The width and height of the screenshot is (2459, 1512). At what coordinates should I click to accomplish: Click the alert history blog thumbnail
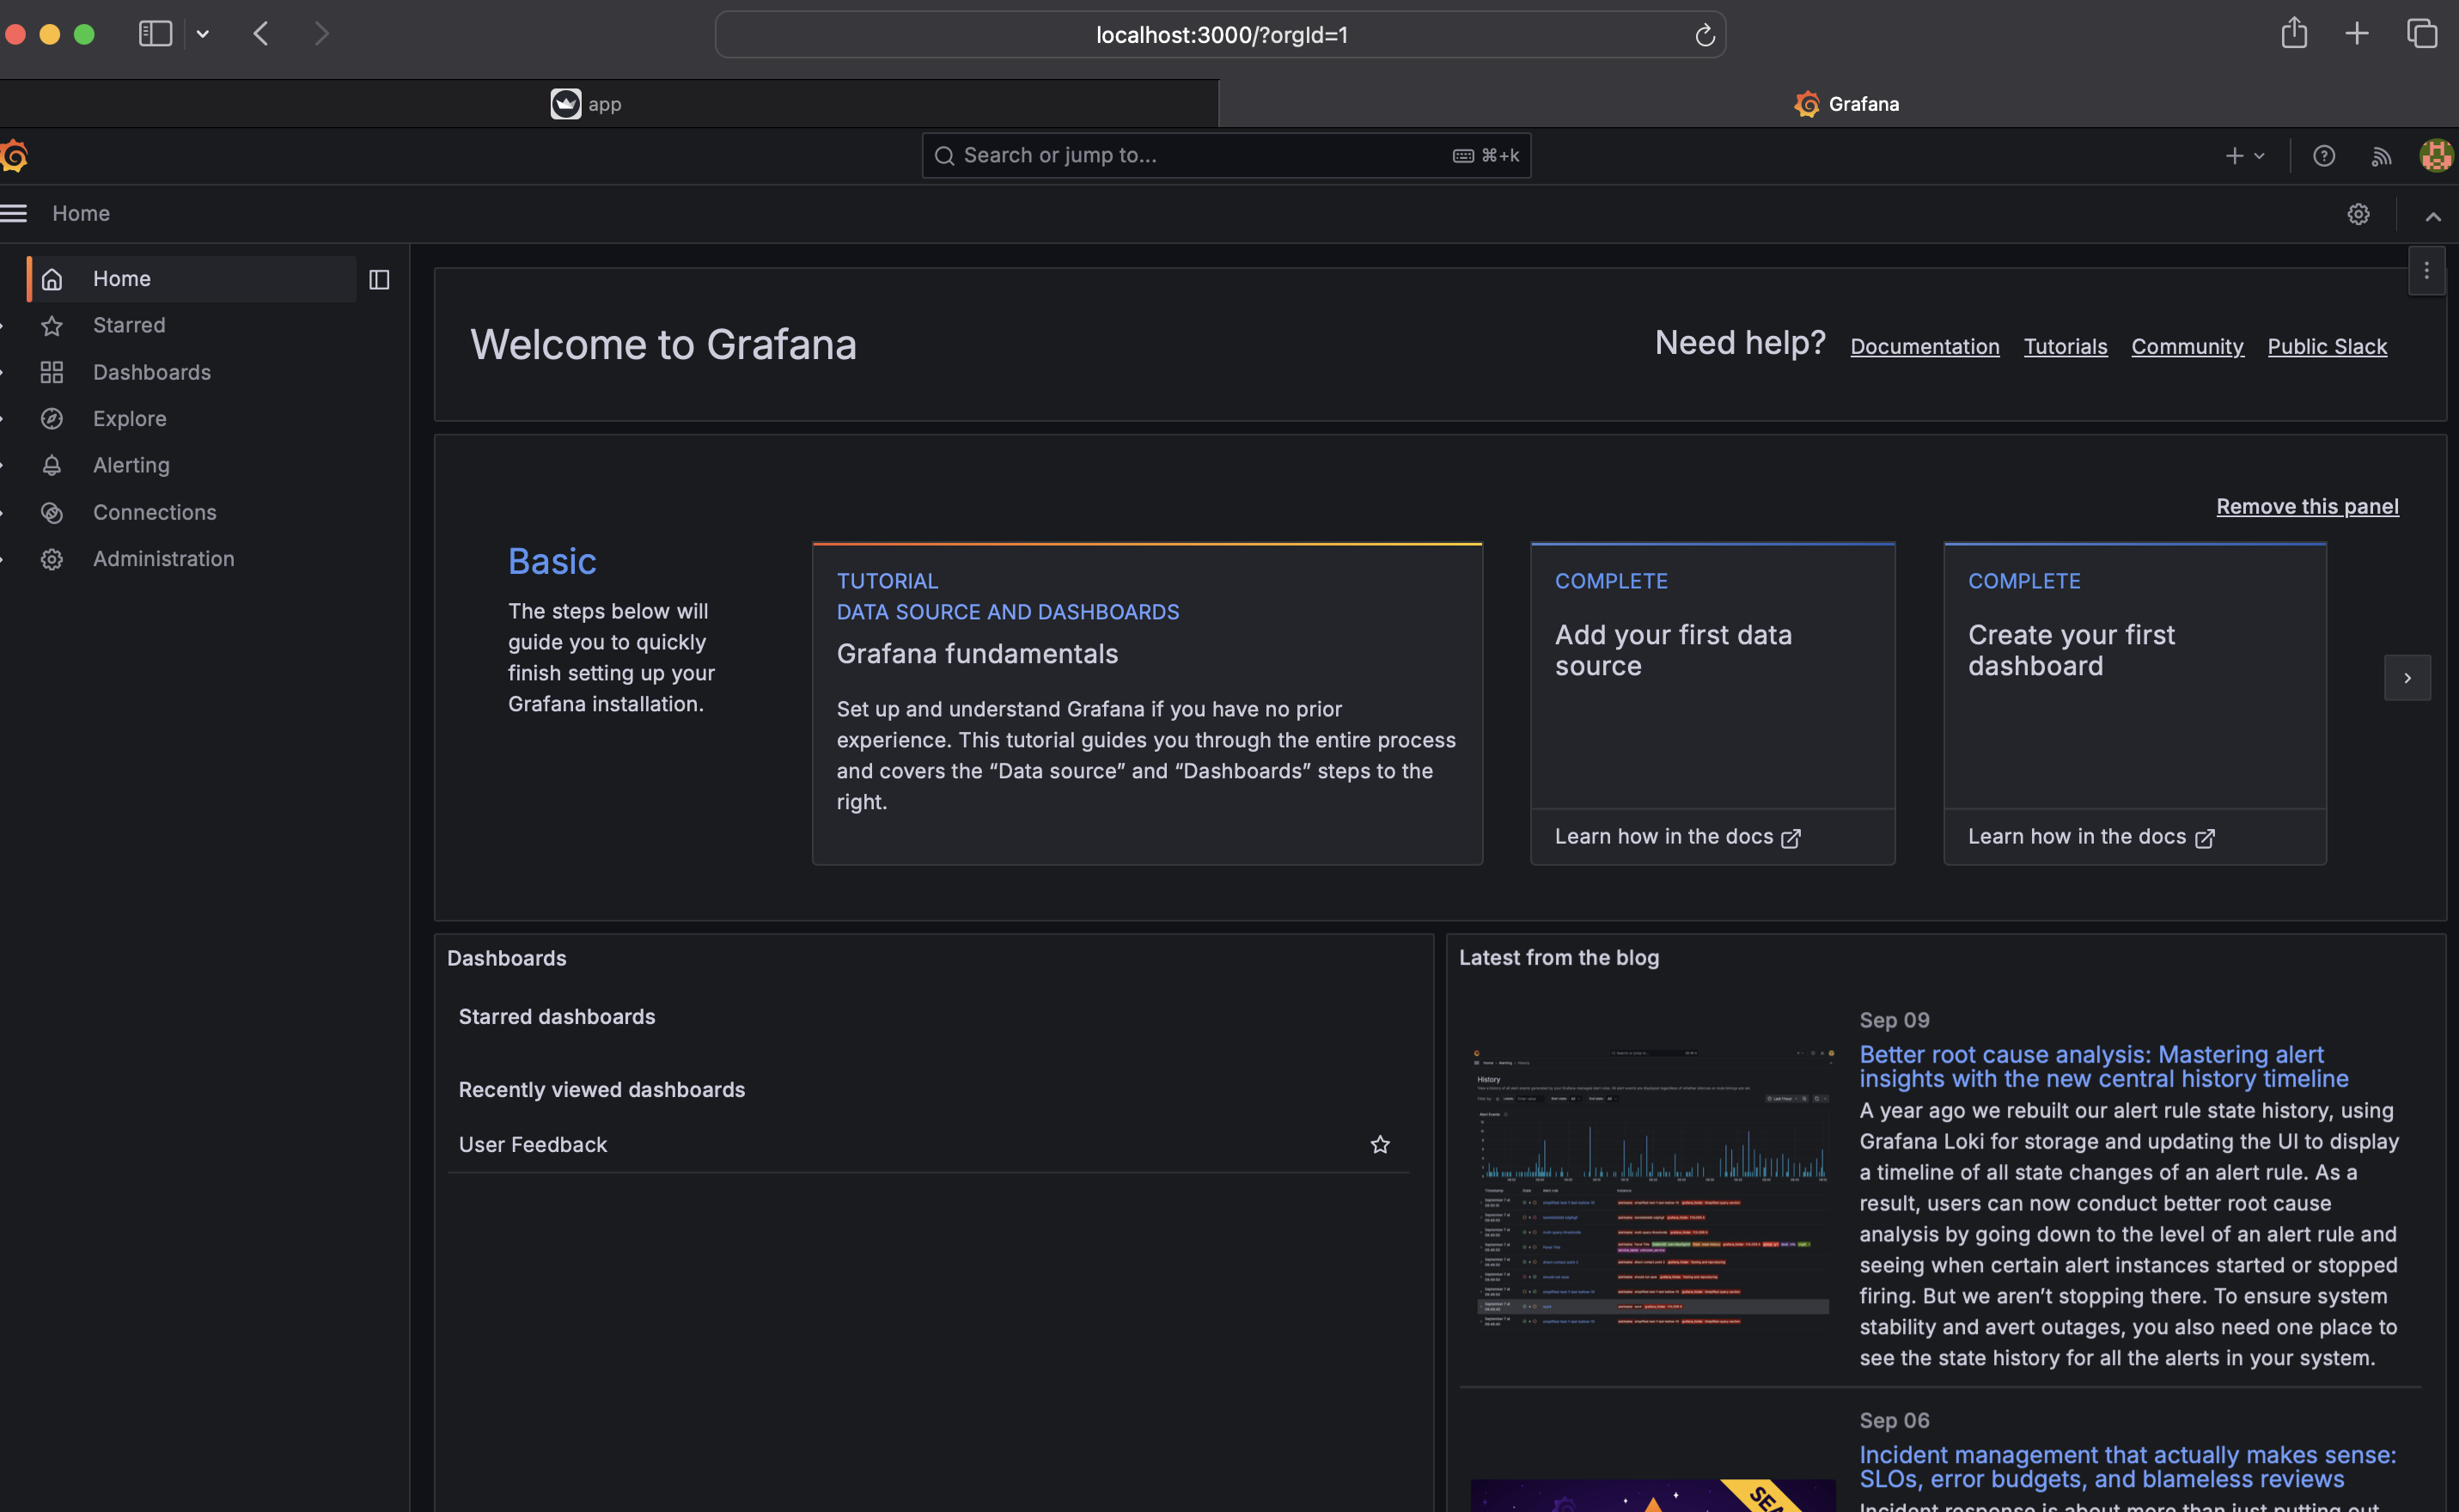click(1653, 1189)
